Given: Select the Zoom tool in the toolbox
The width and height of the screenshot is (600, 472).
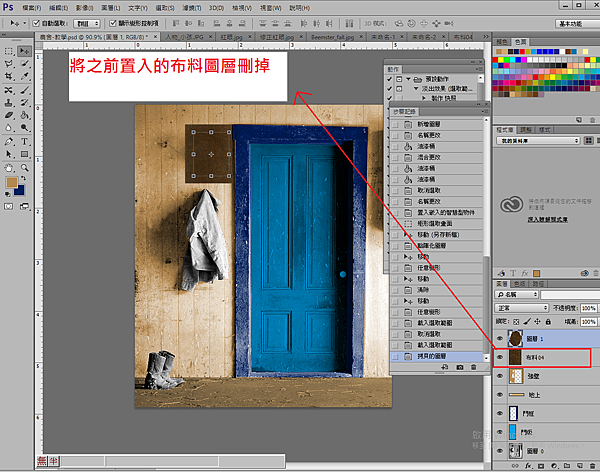Looking at the screenshot, I should pyautogui.click(x=24, y=168).
